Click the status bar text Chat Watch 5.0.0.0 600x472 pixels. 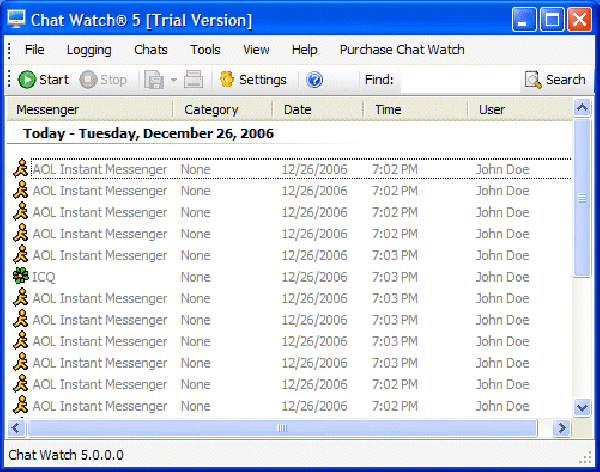tap(66, 455)
